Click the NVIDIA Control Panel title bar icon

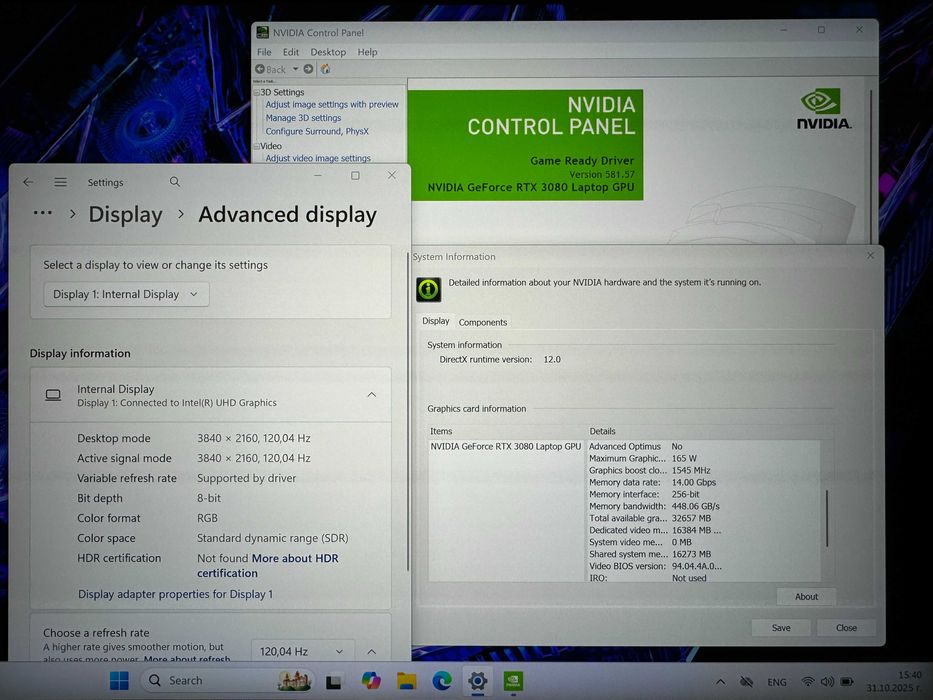(x=262, y=32)
